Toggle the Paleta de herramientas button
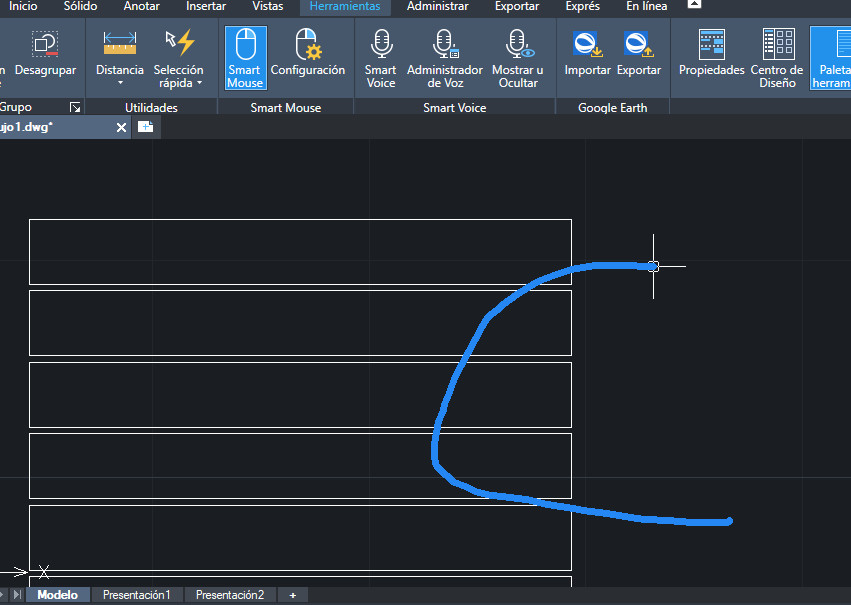This screenshot has height=605, width=851. click(x=831, y=58)
